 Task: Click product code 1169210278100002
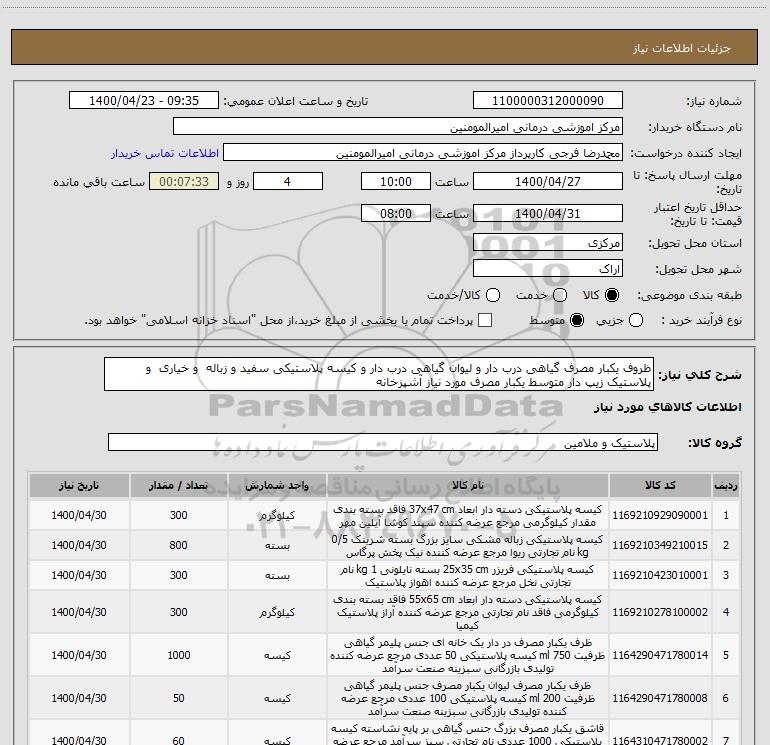pyautogui.click(x=660, y=612)
